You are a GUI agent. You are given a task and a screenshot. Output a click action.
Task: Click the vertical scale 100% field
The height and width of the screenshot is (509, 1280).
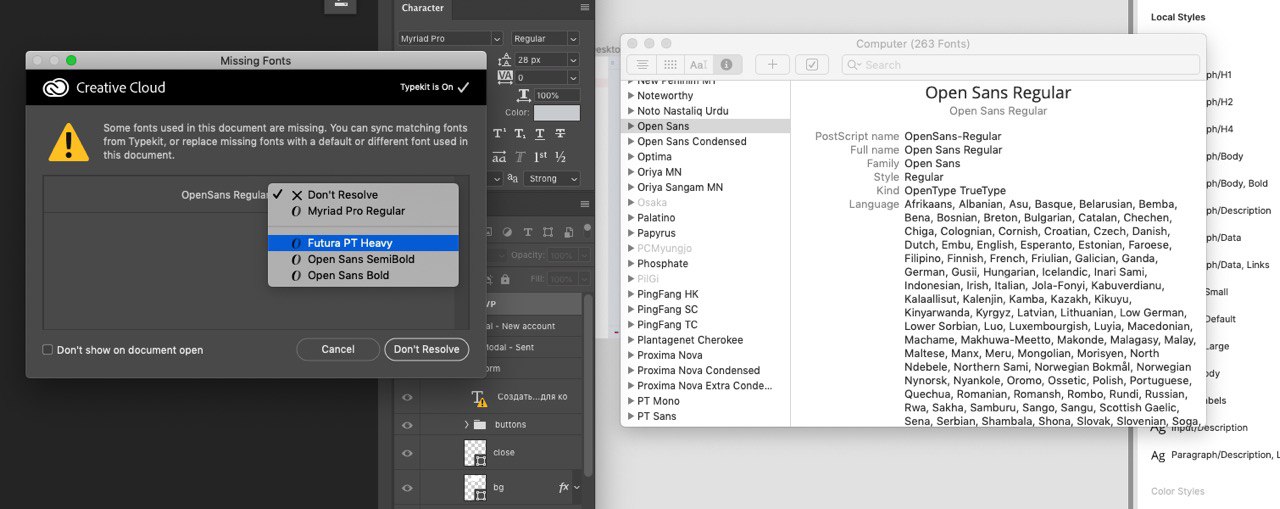(x=558, y=95)
